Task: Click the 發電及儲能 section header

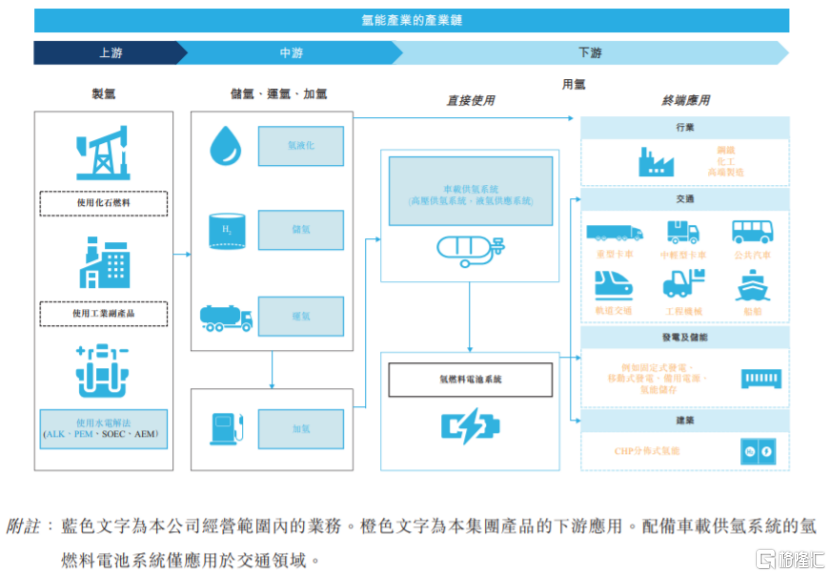Action: 685,338
